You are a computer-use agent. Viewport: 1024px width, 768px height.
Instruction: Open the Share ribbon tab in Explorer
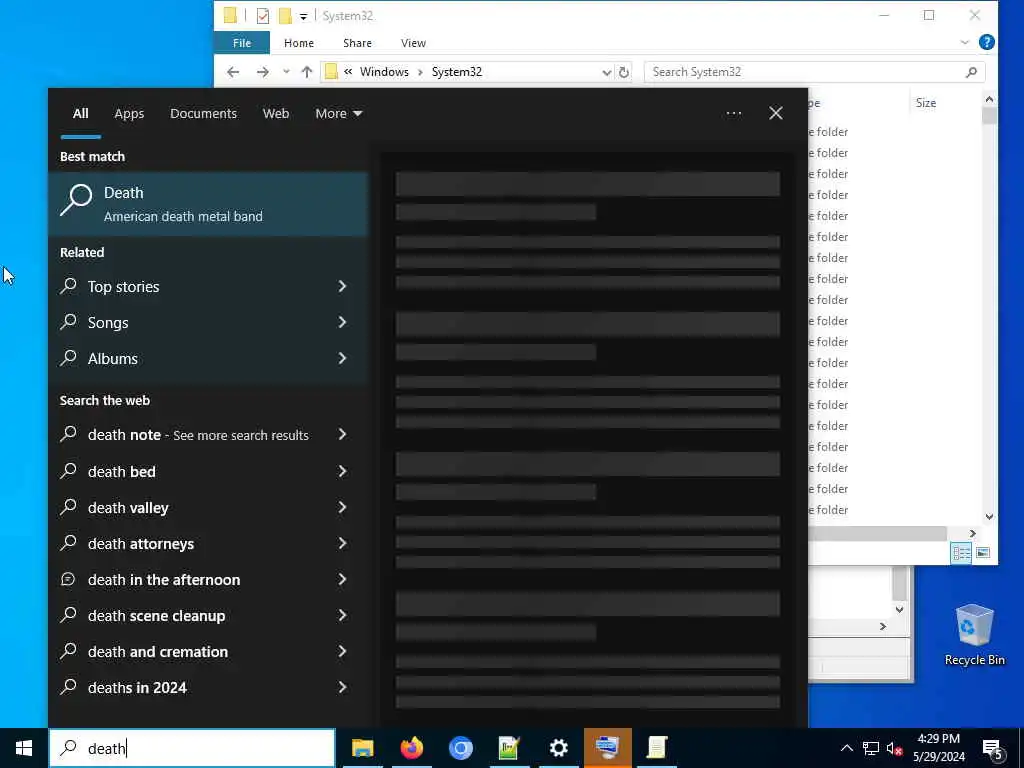click(357, 43)
